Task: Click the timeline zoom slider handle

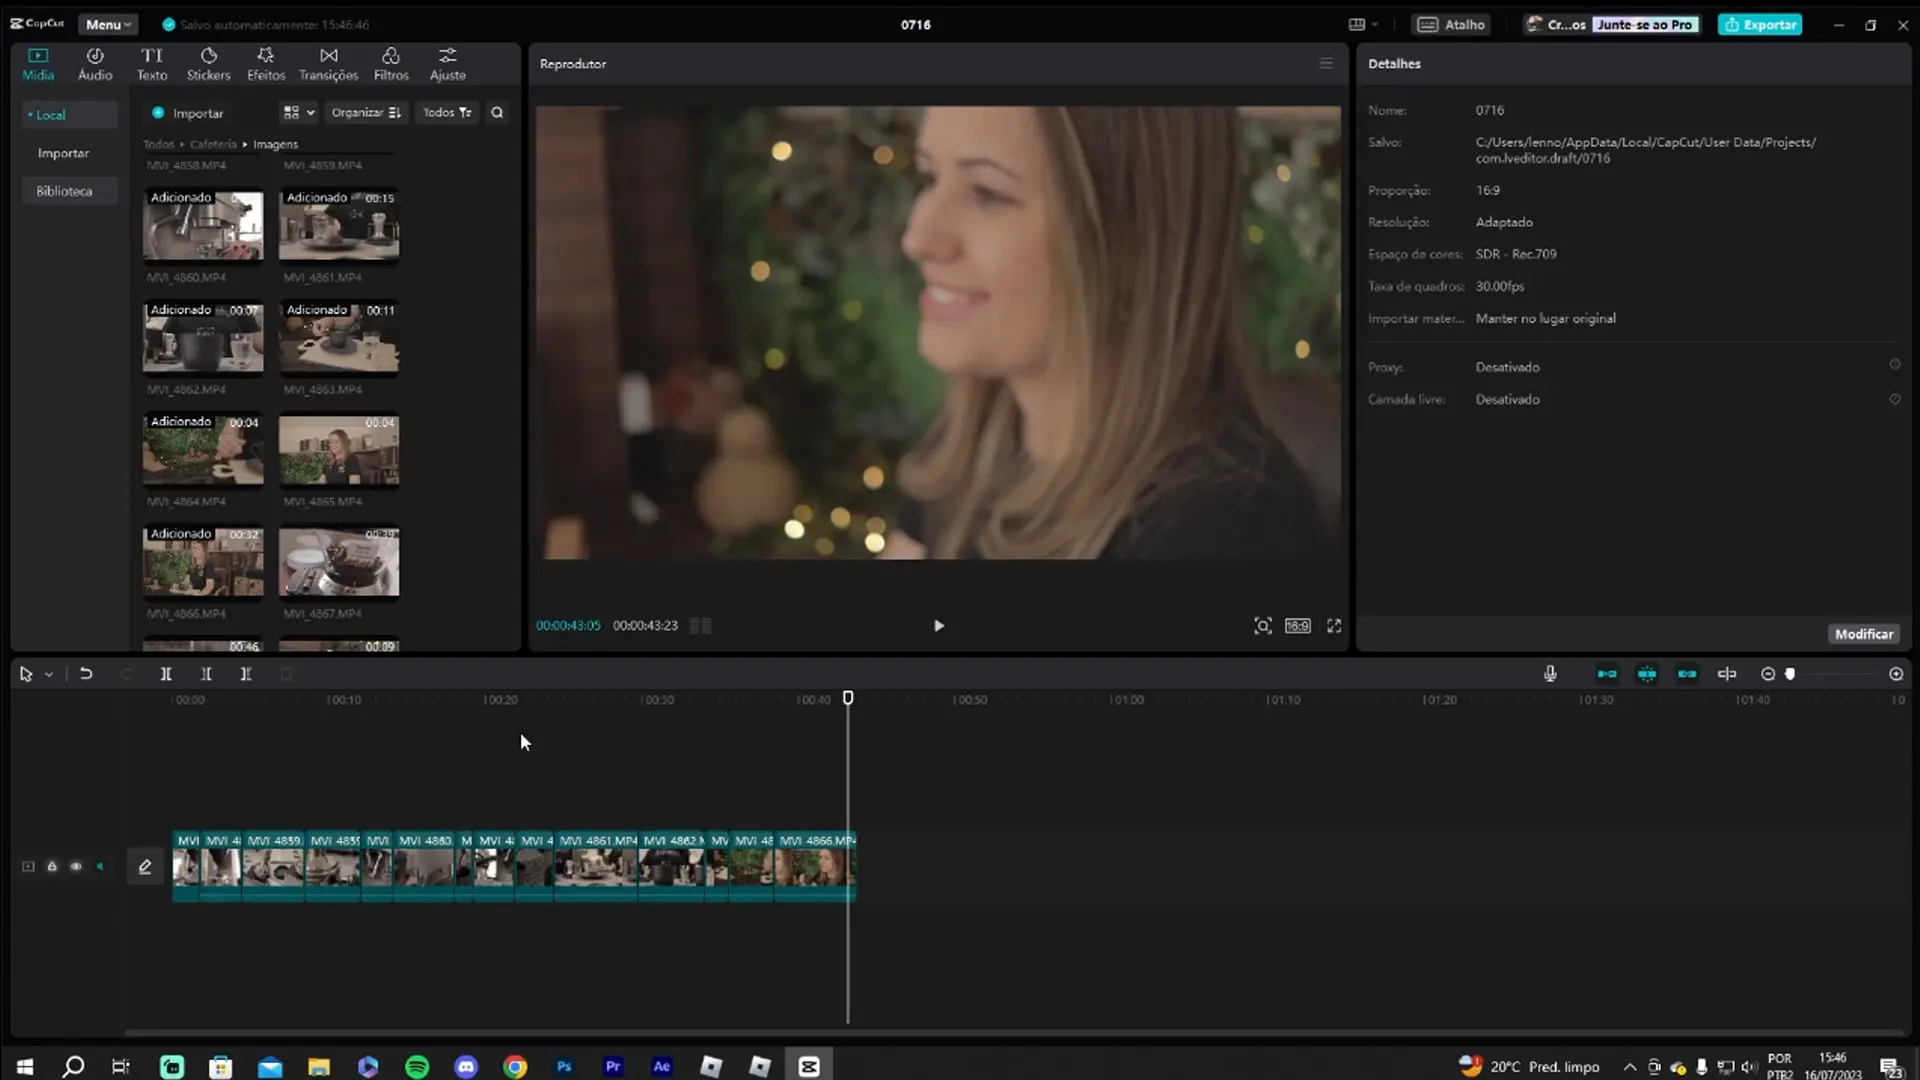Action: click(1790, 674)
